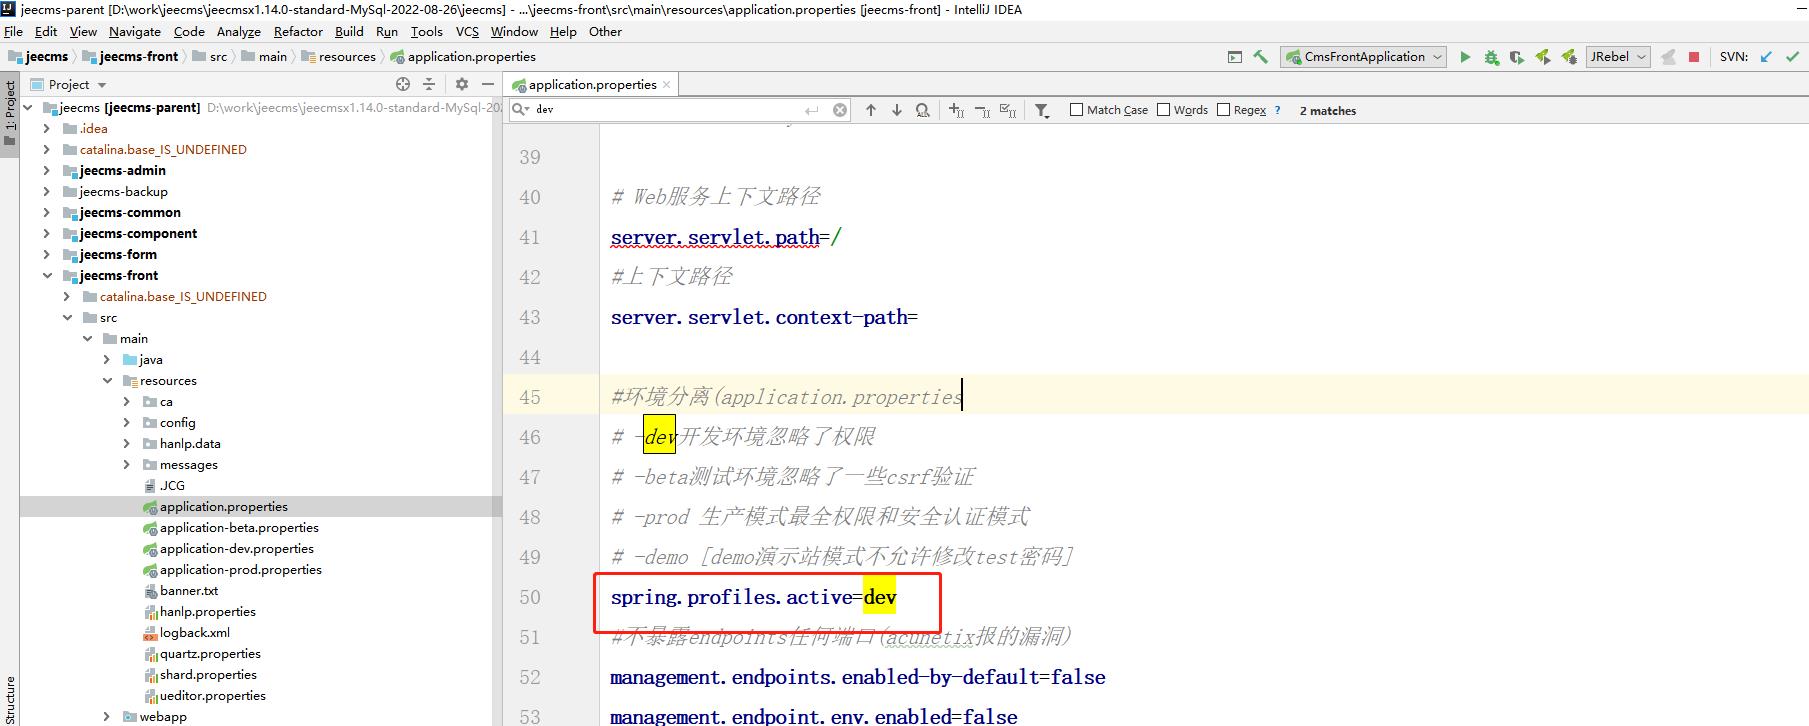This screenshot has height=726, width=1809.
Task: Open the VCS menu
Action: (467, 32)
